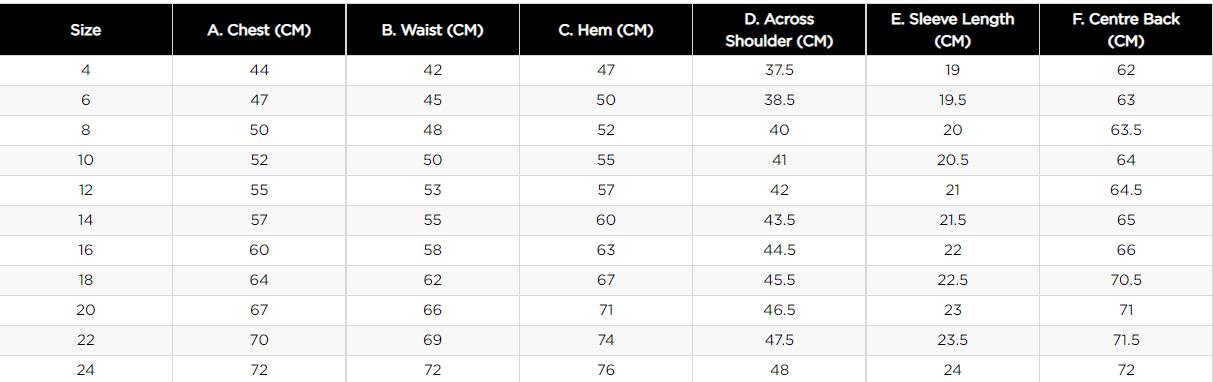The height and width of the screenshot is (382, 1213).
Task: Click the size 10 row label
Action: 86,160
